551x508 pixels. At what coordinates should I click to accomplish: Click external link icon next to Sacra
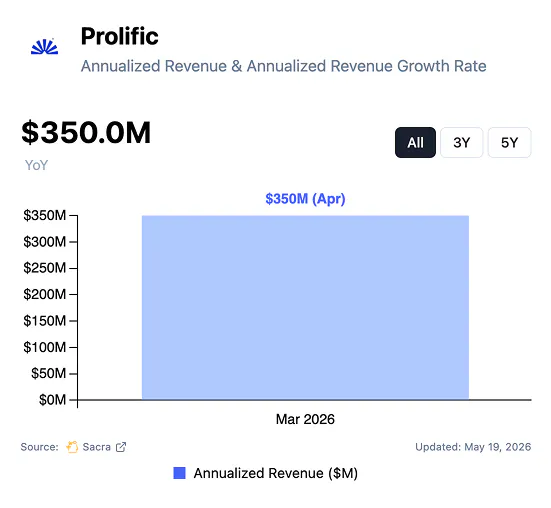(x=121, y=447)
